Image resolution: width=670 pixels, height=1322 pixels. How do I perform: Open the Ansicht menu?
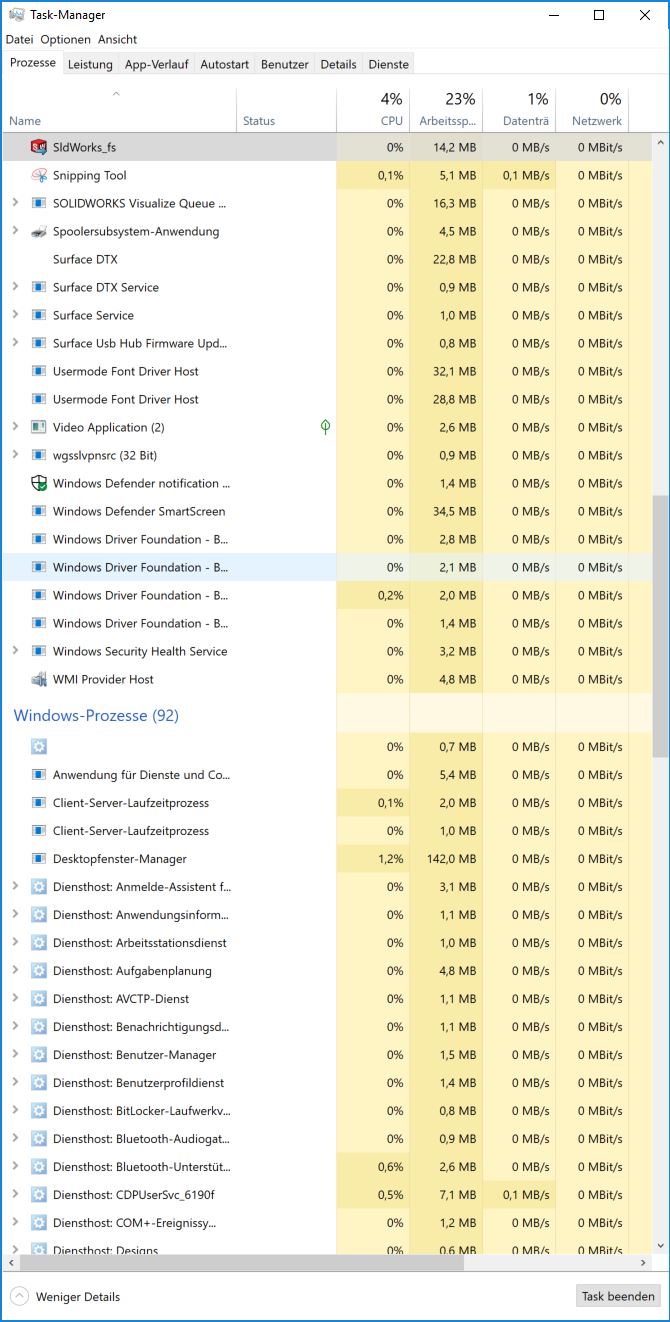(x=117, y=39)
